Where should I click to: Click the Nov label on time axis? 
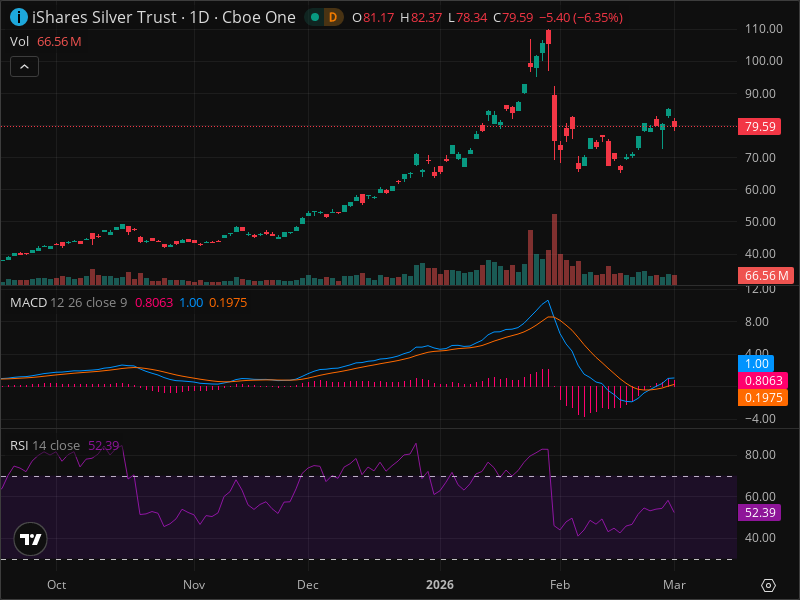tap(194, 585)
